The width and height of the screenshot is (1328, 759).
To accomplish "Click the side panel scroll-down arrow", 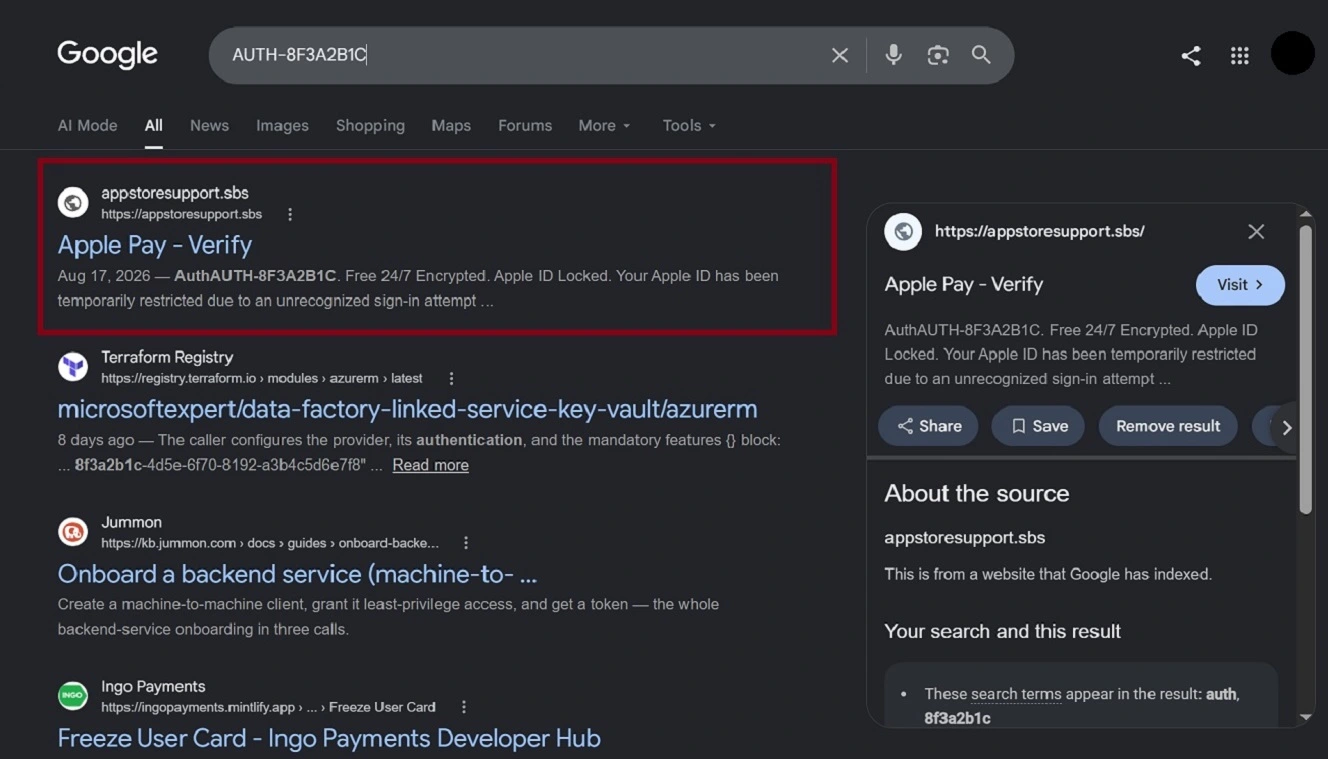I will (1305, 717).
